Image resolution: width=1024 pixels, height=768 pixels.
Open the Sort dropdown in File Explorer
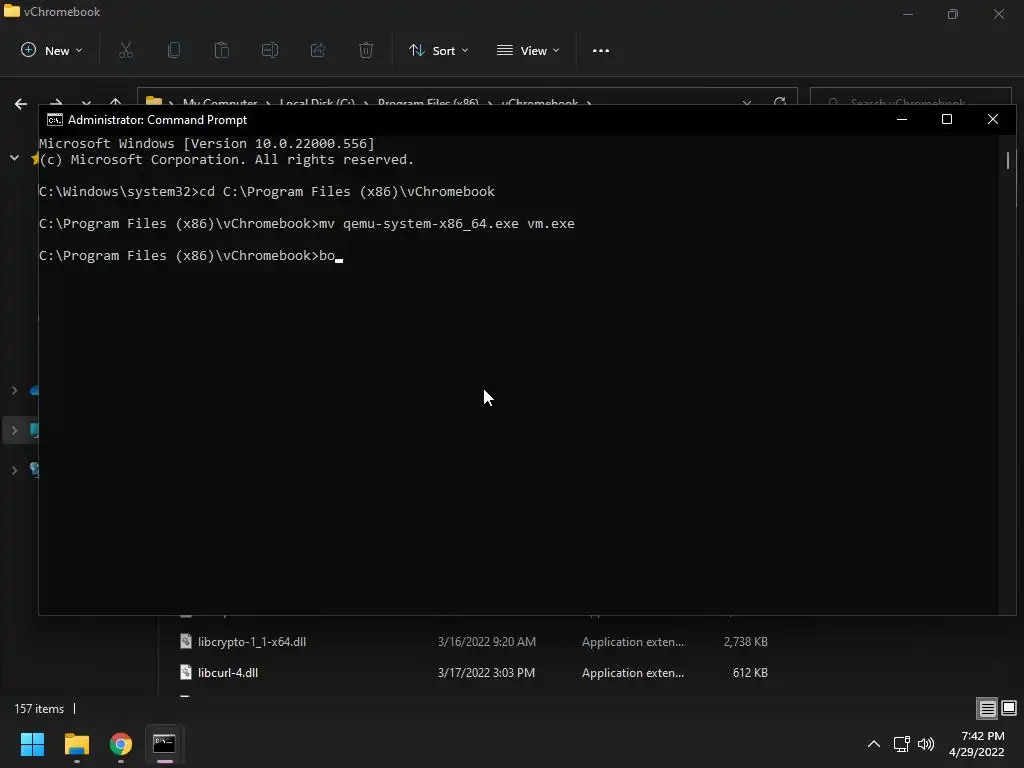438,50
